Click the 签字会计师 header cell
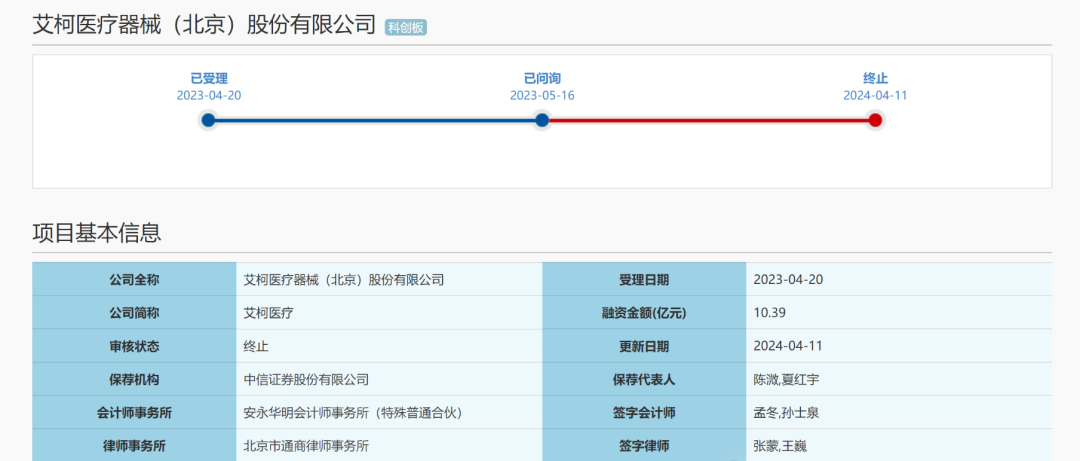The image size is (1080, 461). 644,413
